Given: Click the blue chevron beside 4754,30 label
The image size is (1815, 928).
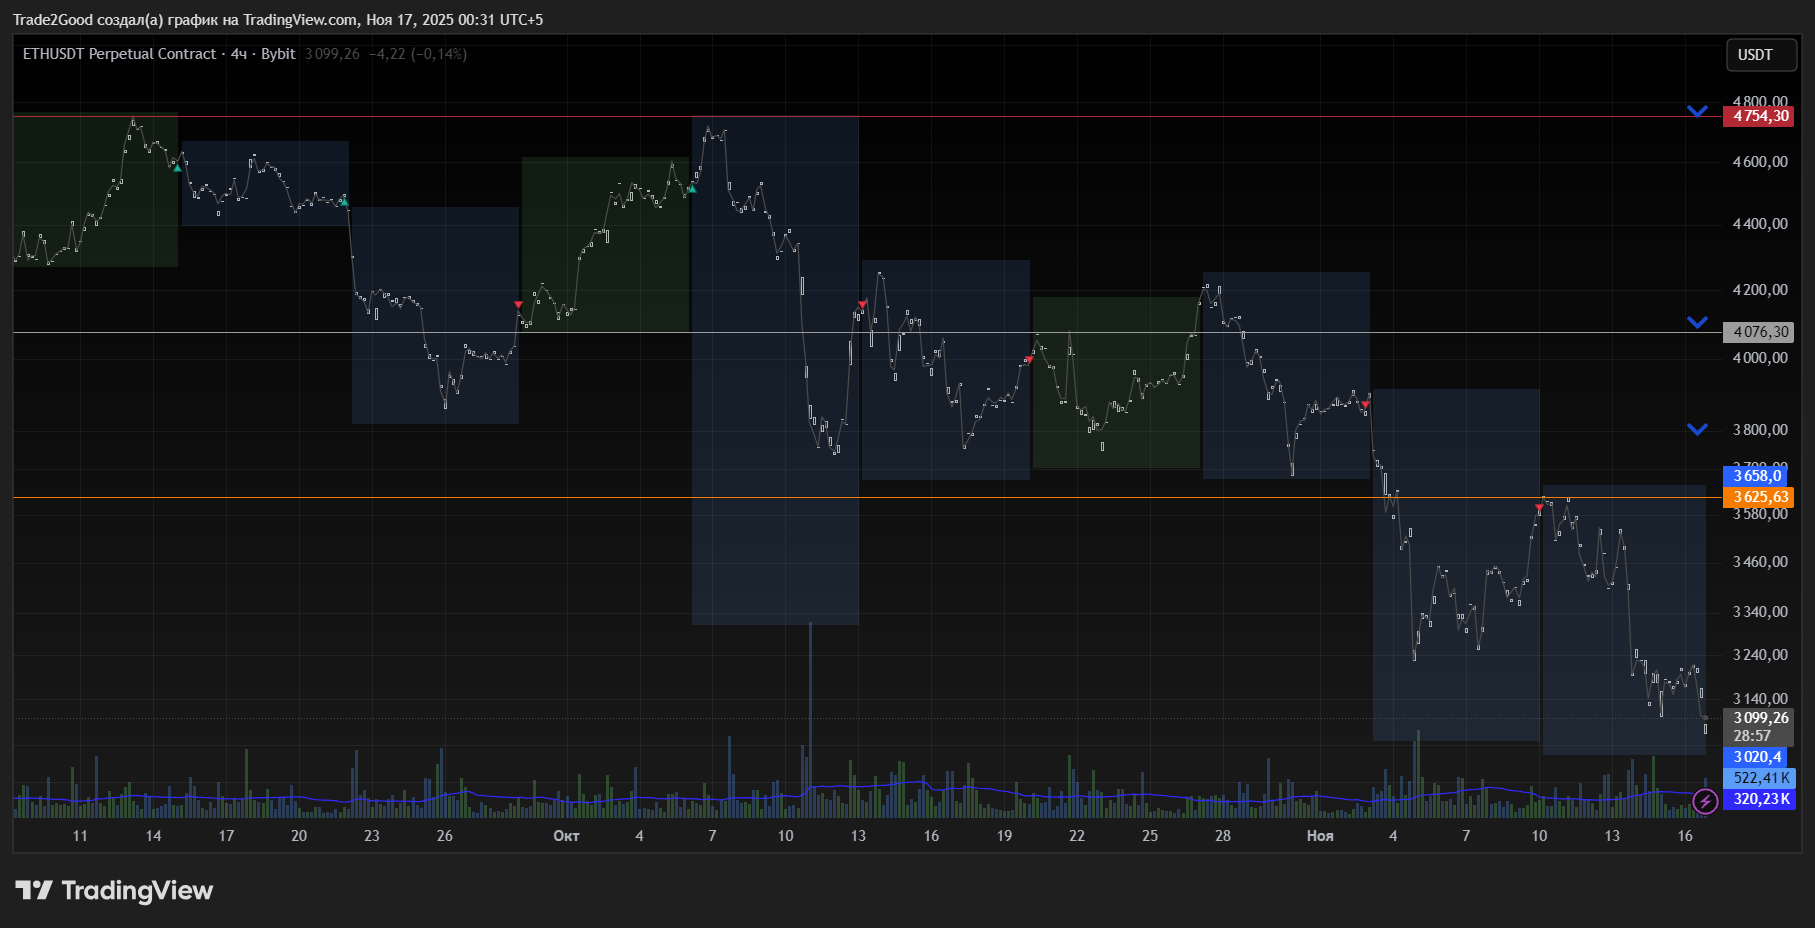Looking at the screenshot, I should pos(1697,111).
